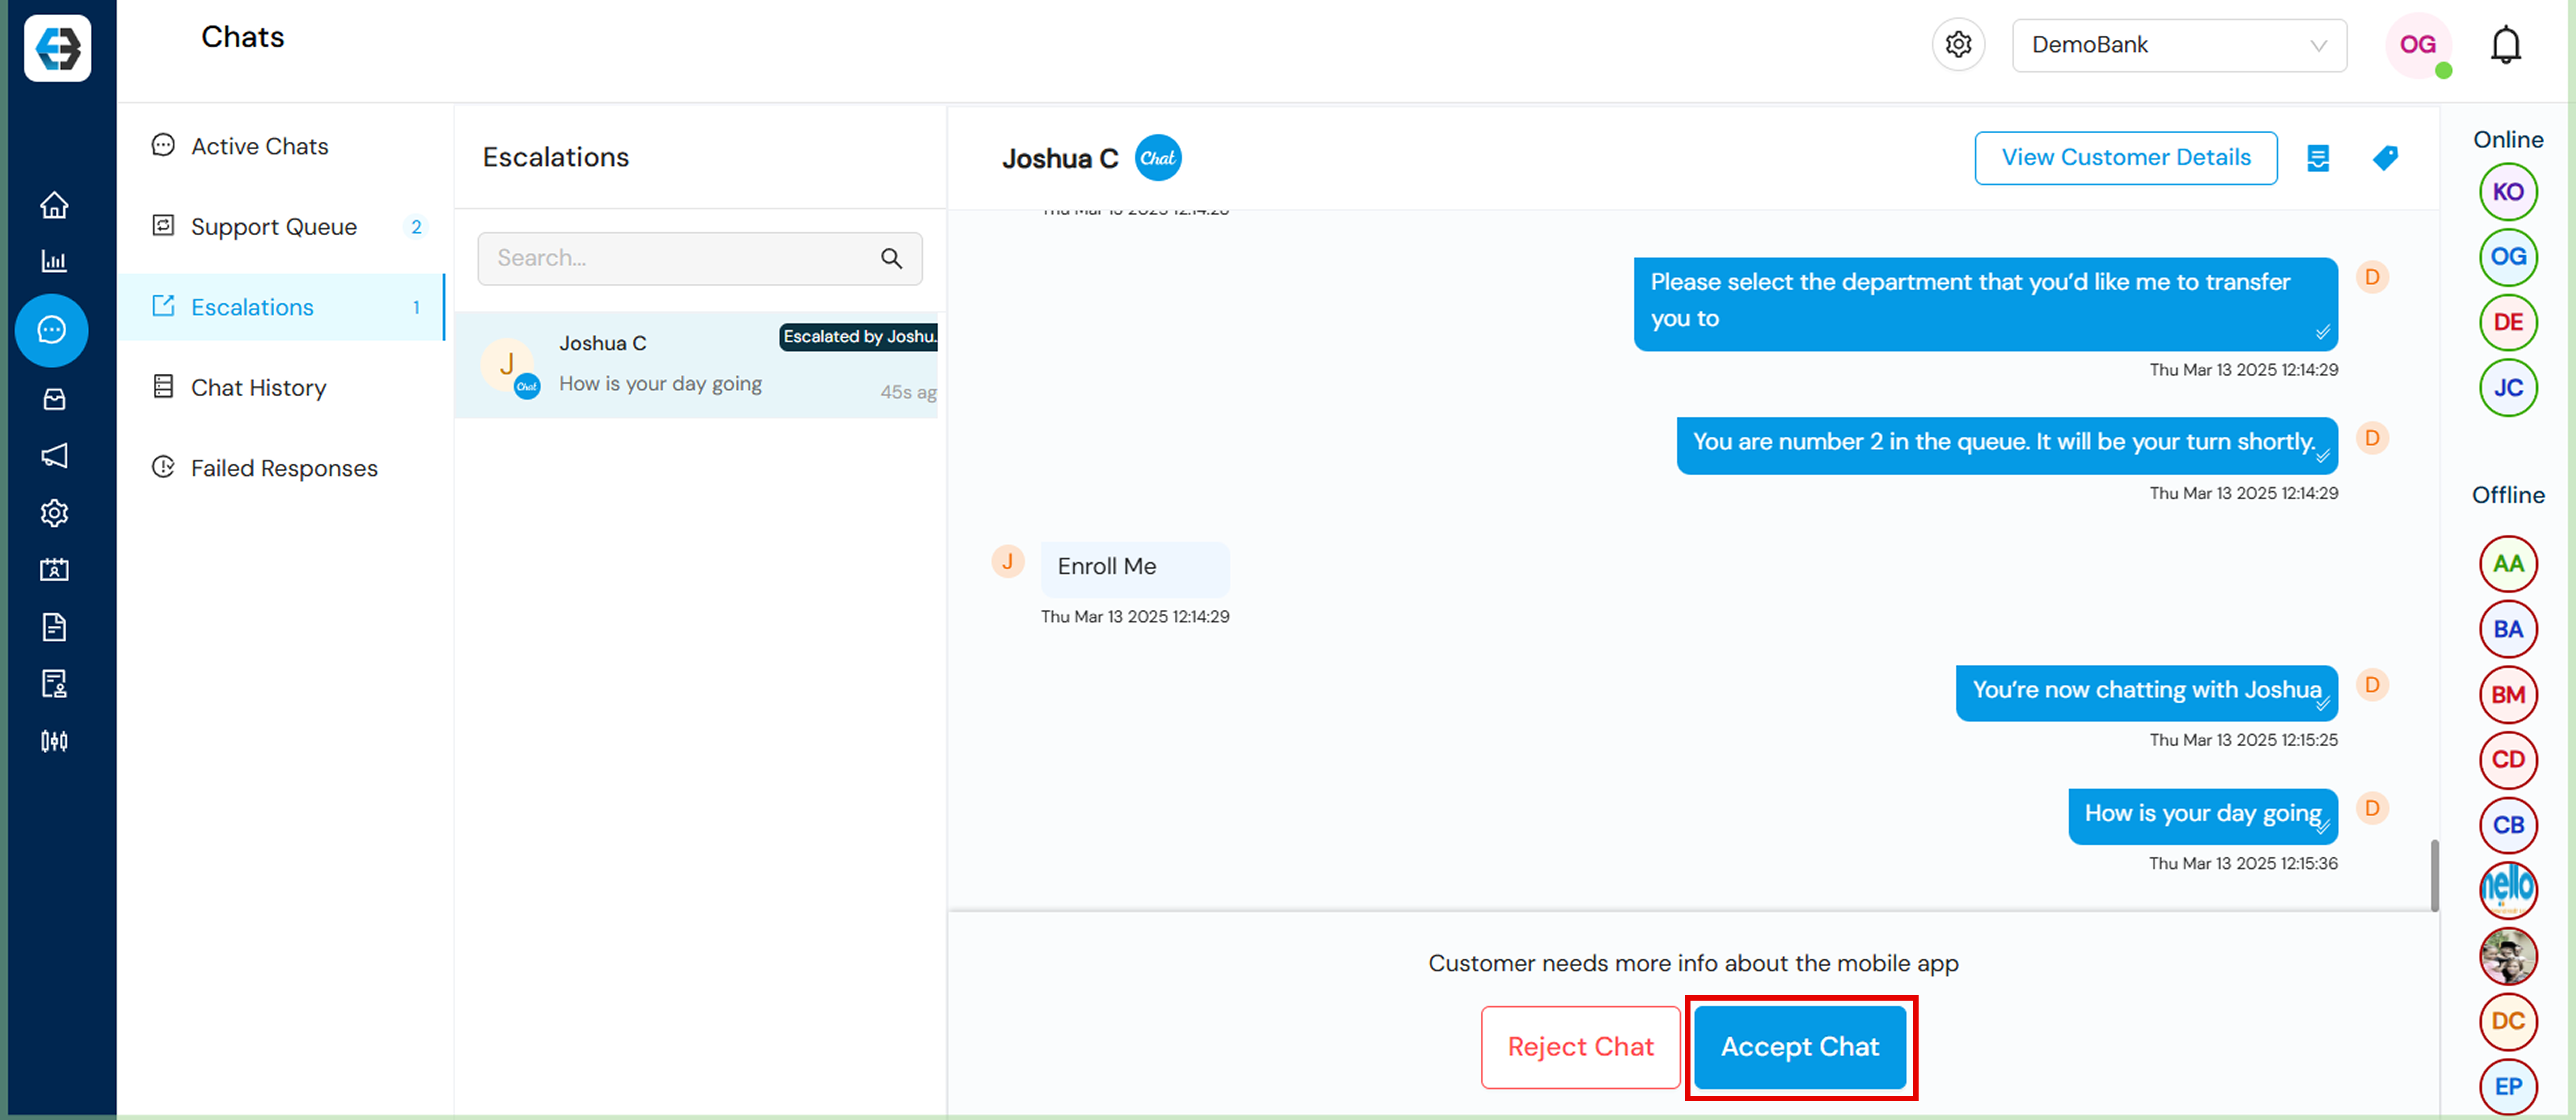
Task: Click the Chat channel badge beside Joshua C
Action: [1158, 158]
